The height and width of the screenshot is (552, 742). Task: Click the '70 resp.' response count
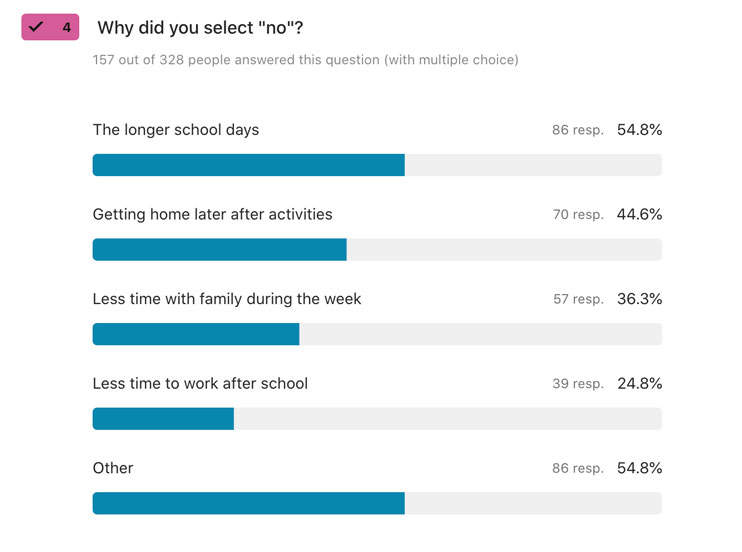click(x=578, y=215)
